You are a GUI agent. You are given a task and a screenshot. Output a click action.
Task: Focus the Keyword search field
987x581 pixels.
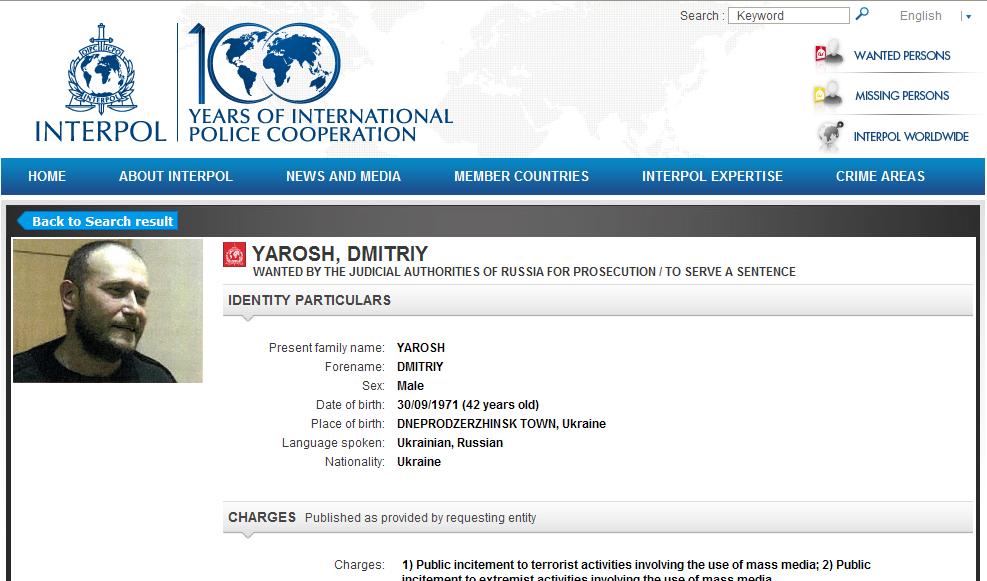(789, 16)
